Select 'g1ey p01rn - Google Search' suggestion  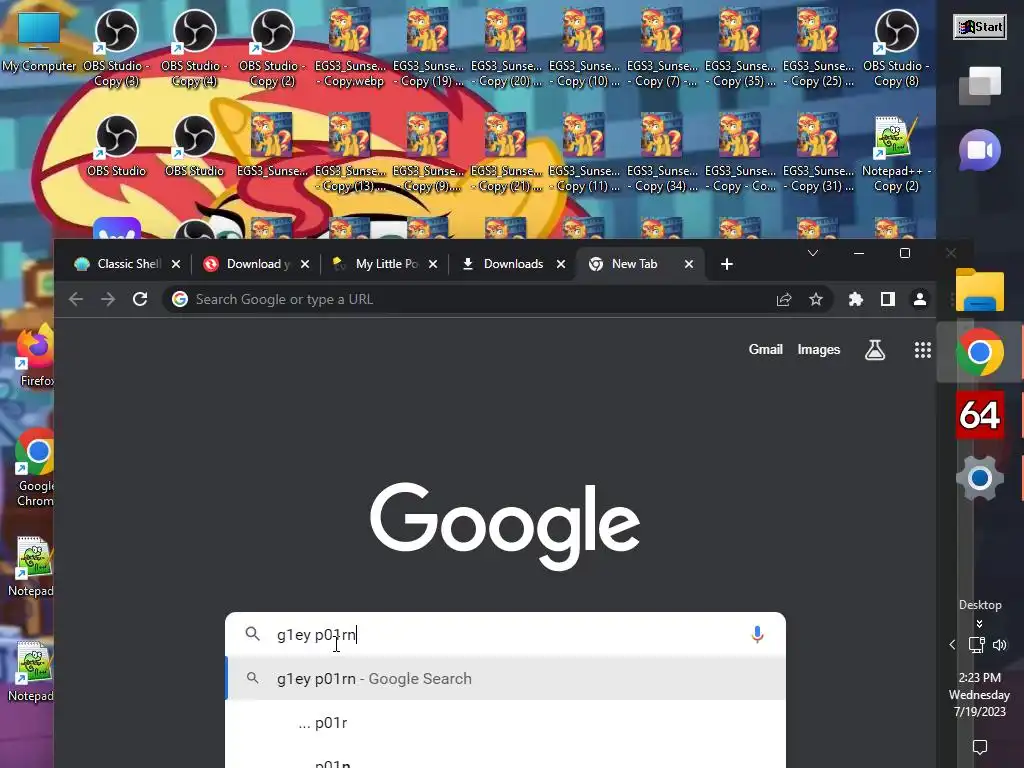[x=505, y=679]
